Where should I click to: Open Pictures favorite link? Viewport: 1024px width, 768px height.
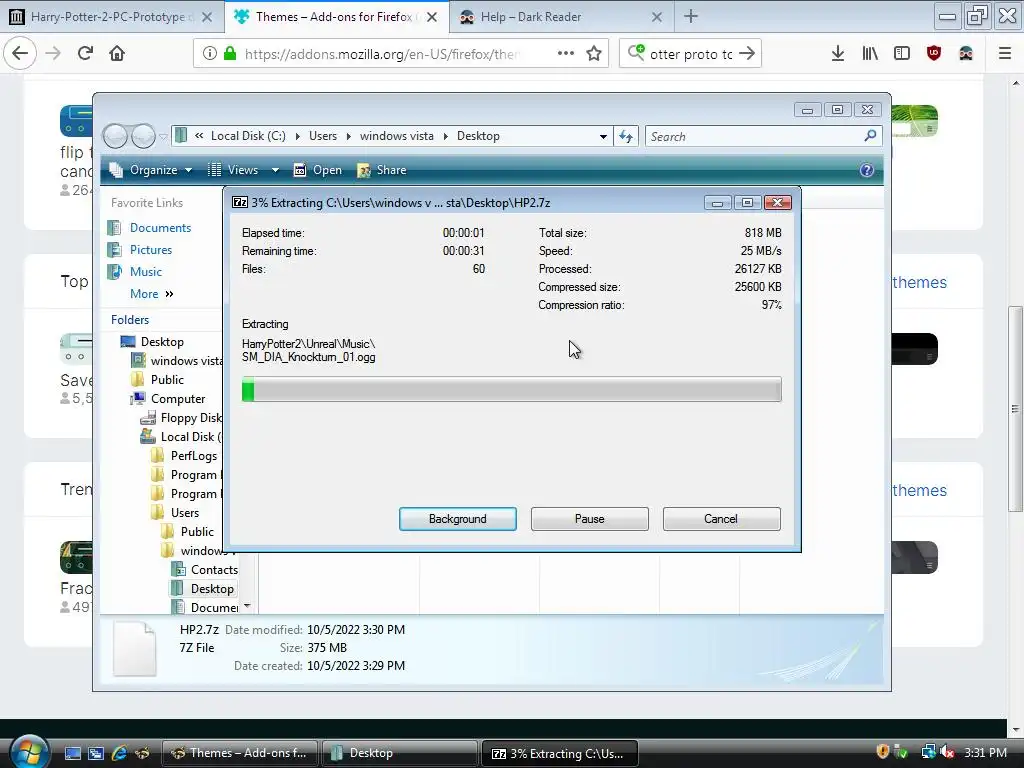tap(151, 249)
